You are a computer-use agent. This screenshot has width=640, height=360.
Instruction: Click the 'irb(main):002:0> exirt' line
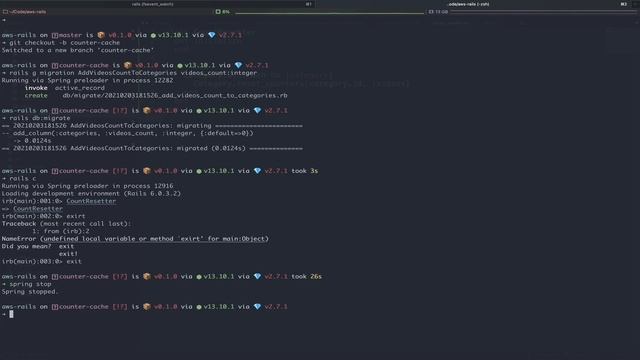pyautogui.click(x=44, y=216)
